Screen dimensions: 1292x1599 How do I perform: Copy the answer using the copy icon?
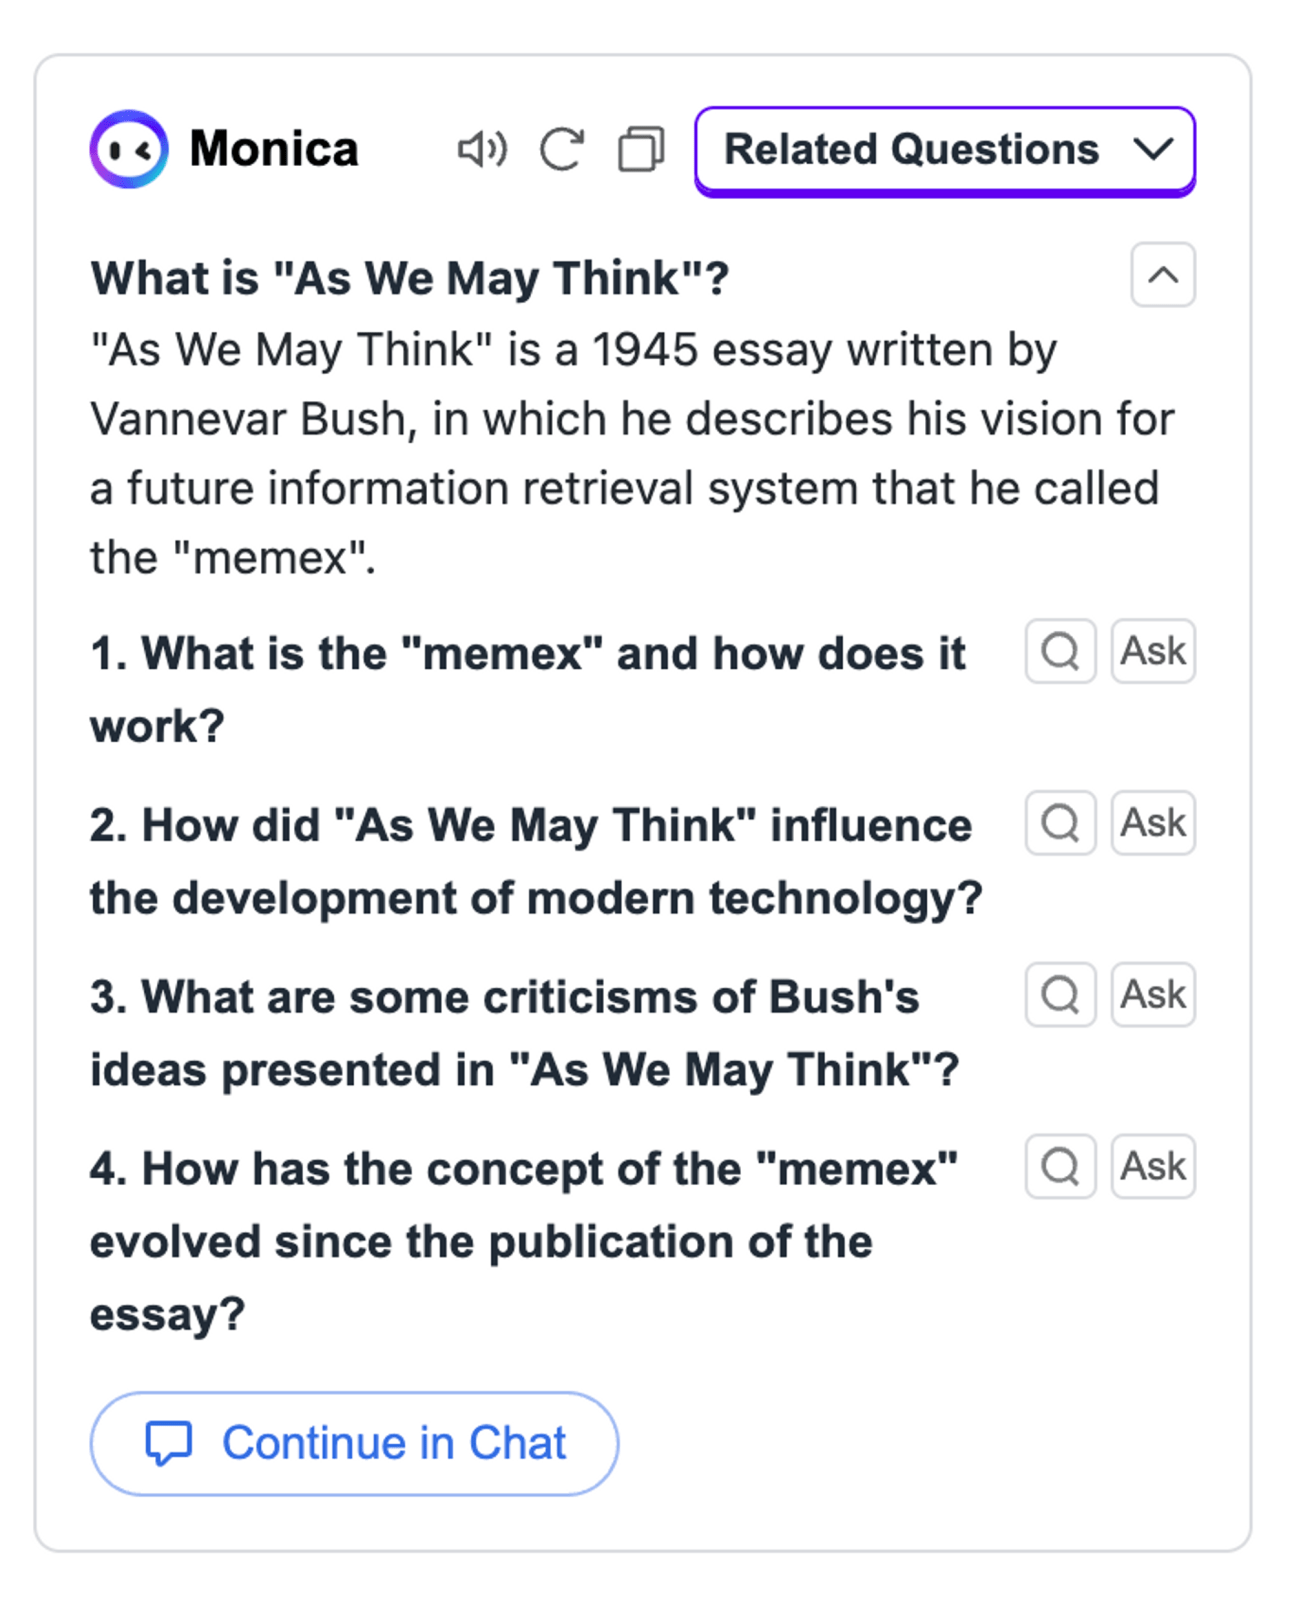638,150
